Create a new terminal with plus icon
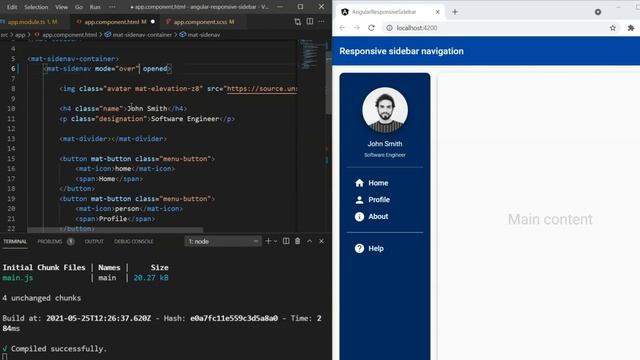 268,241
